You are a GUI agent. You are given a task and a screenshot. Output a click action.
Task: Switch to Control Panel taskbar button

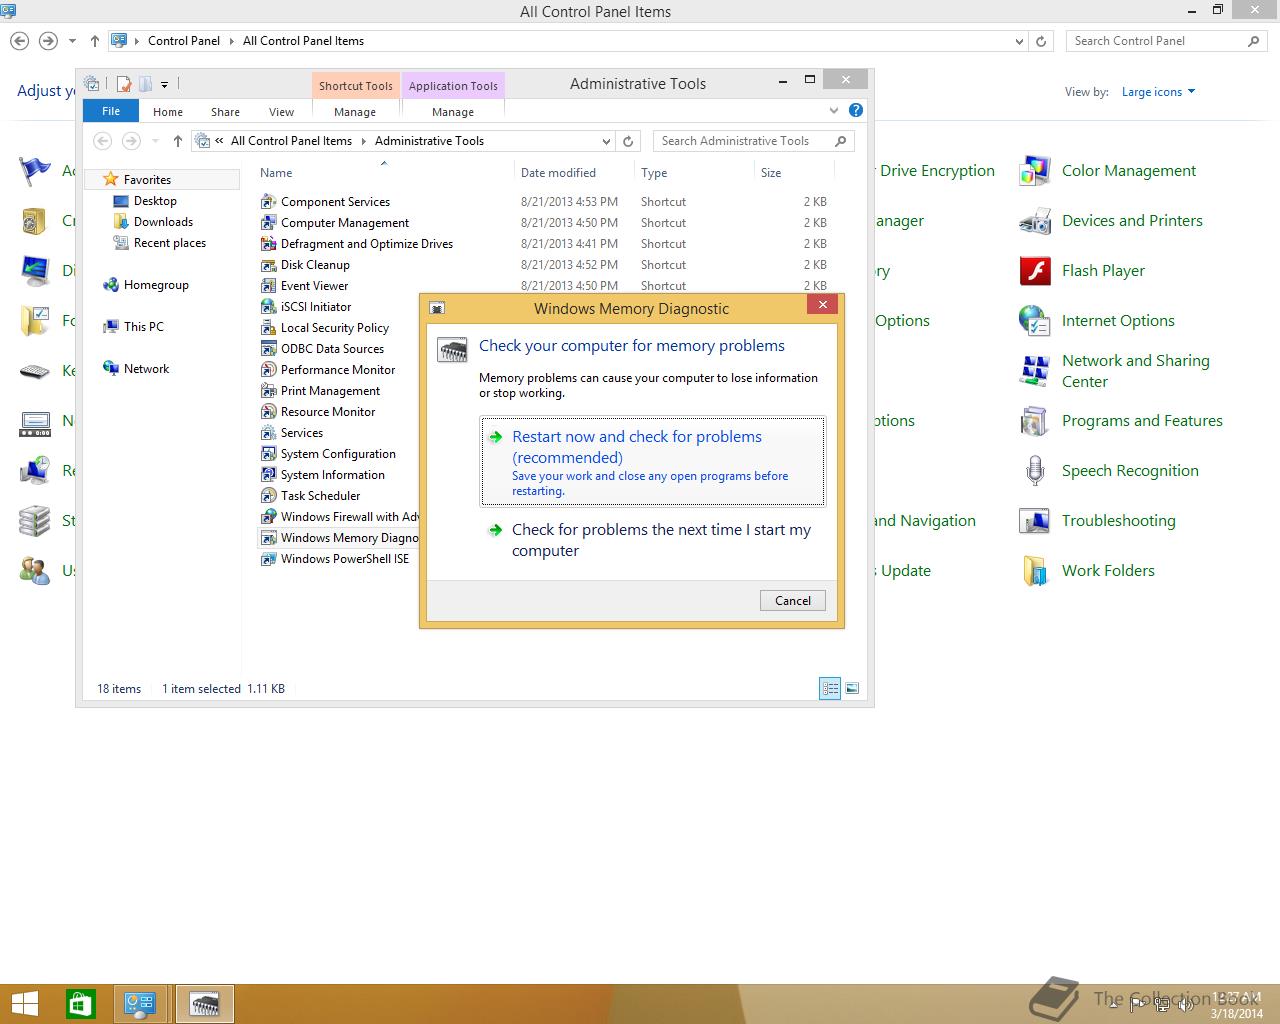[139, 1004]
